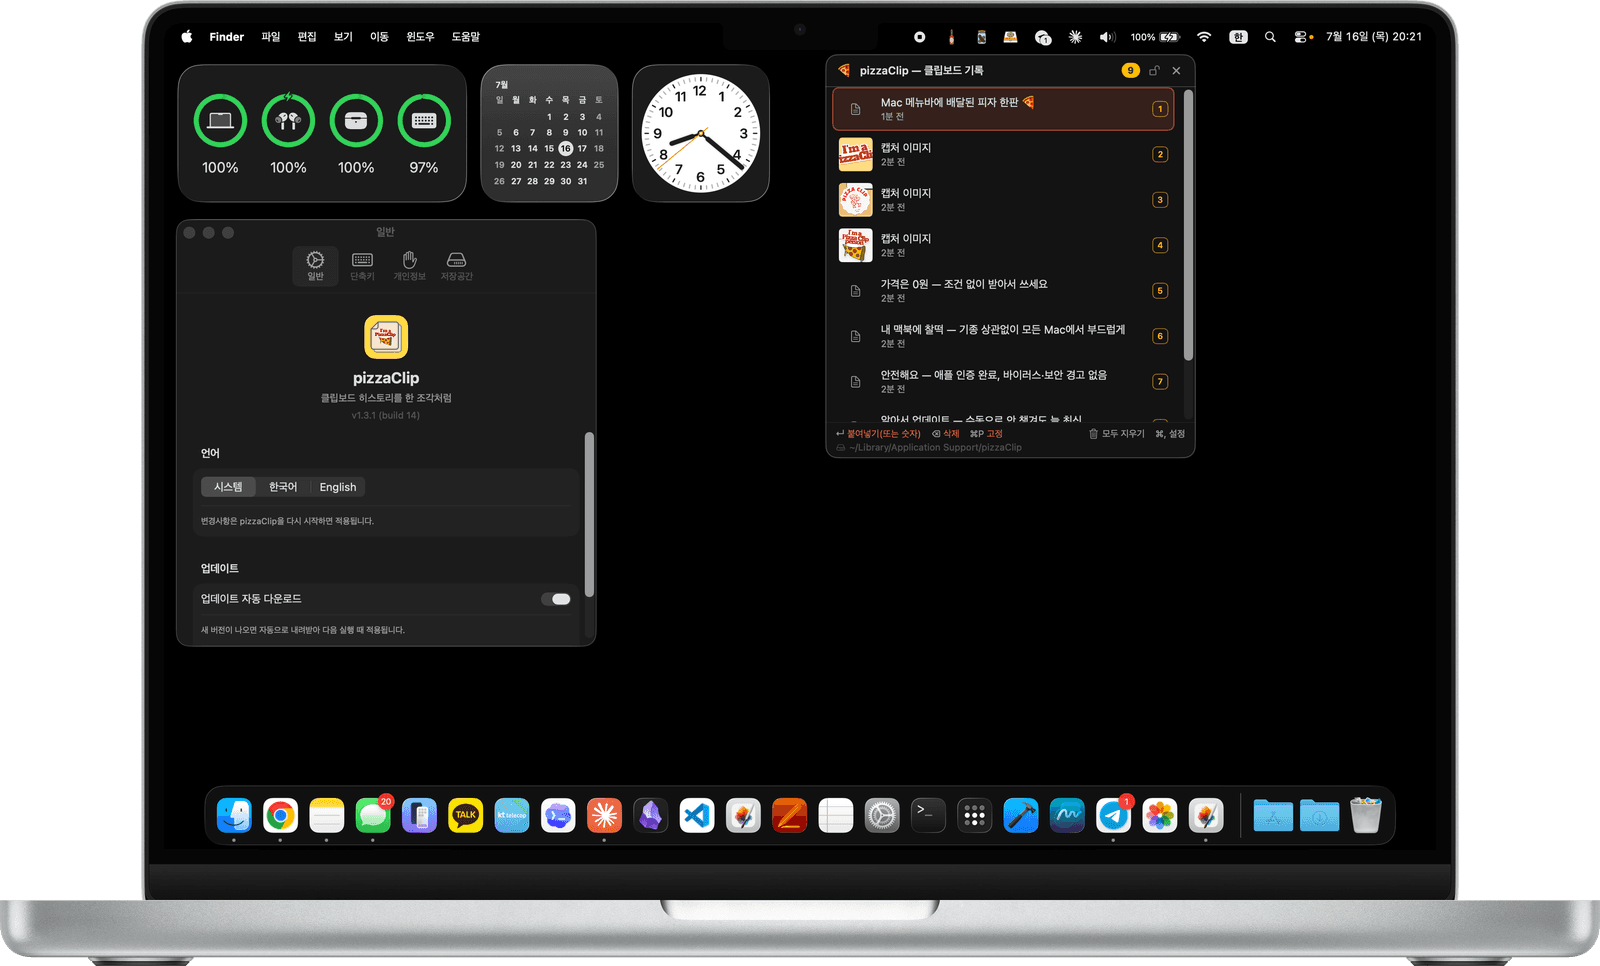This screenshot has width=1600, height=966.
Task: Click shortcut badge 7 beside the 안전해요 clip
Action: 1160,382
